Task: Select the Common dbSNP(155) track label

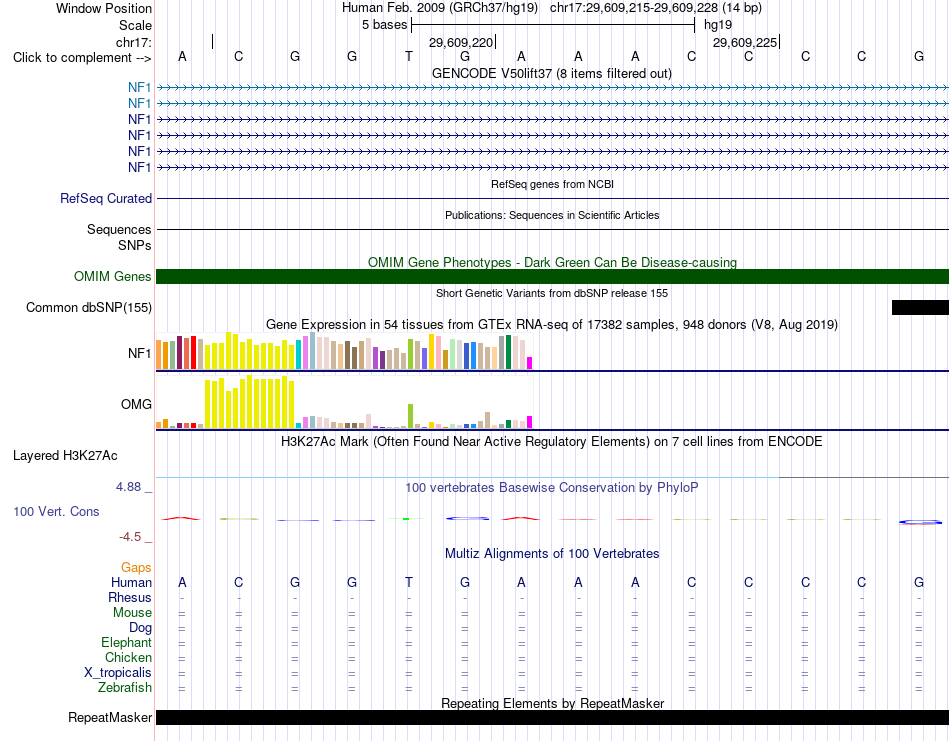Action: 89,308
